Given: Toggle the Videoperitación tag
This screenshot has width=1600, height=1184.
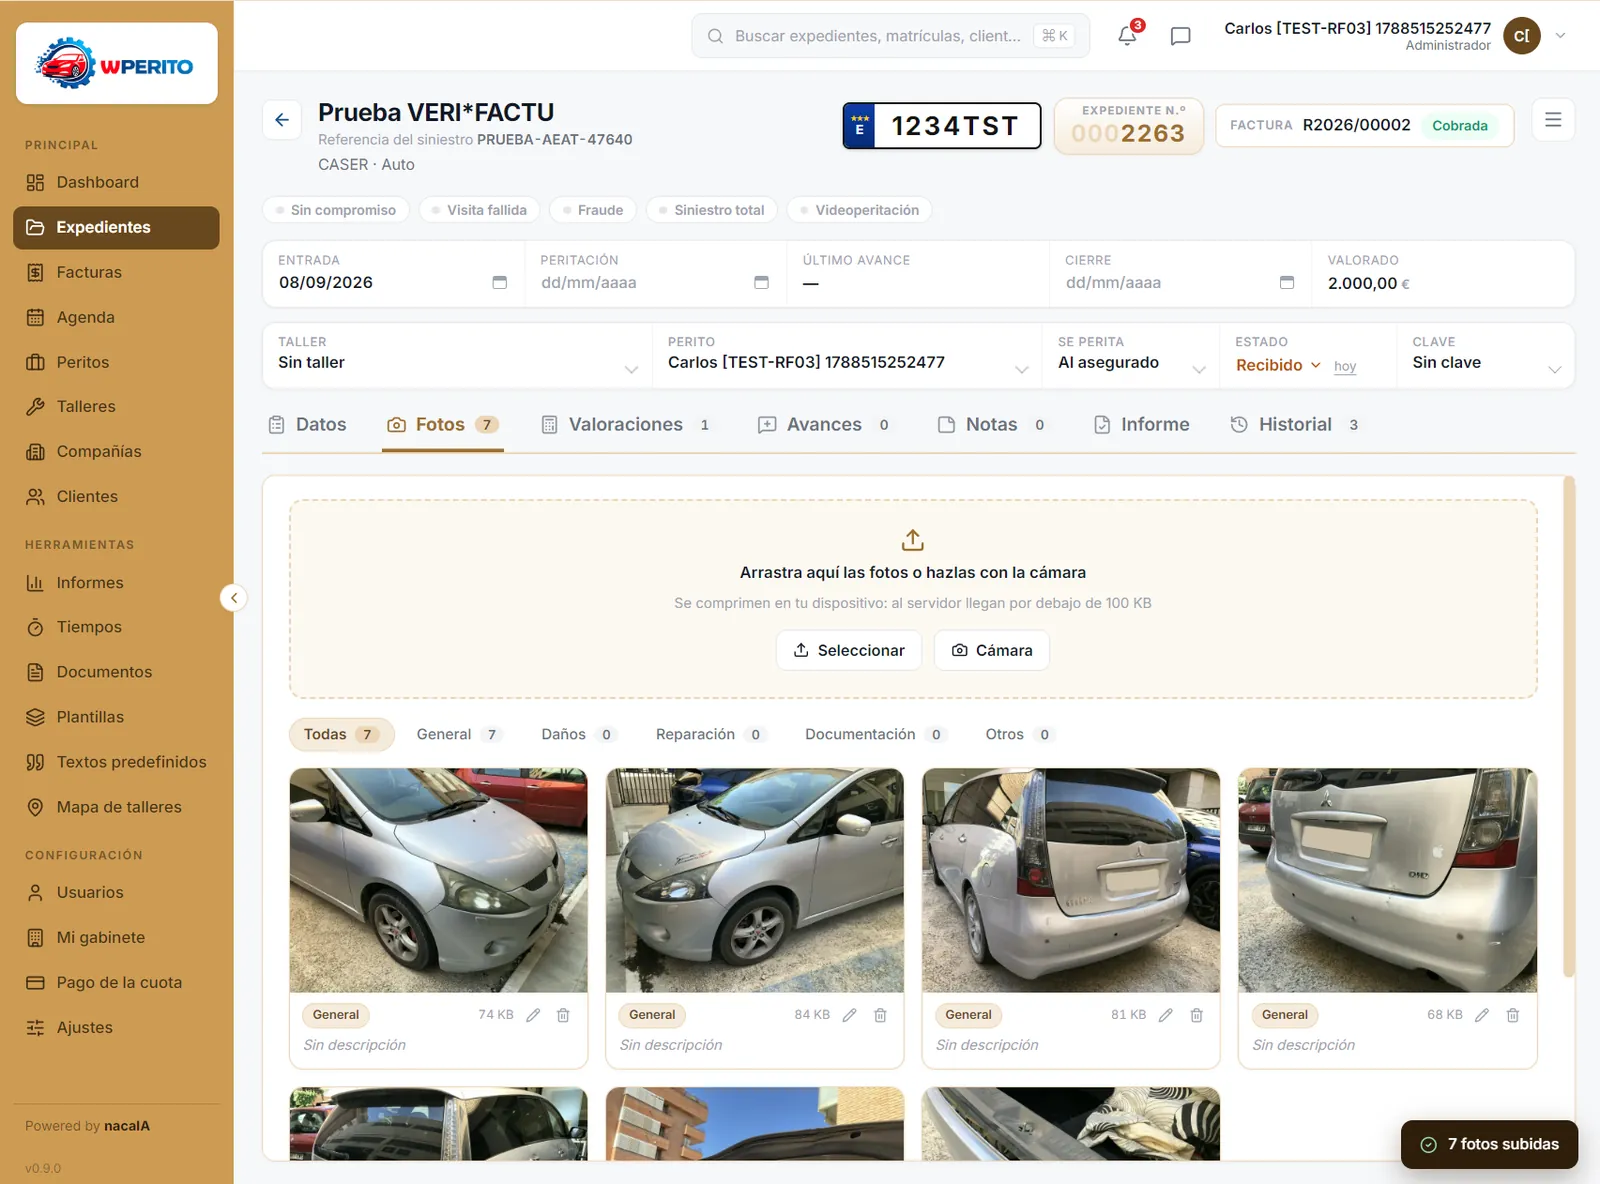Looking at the screenshot, I should click(860, 210).
